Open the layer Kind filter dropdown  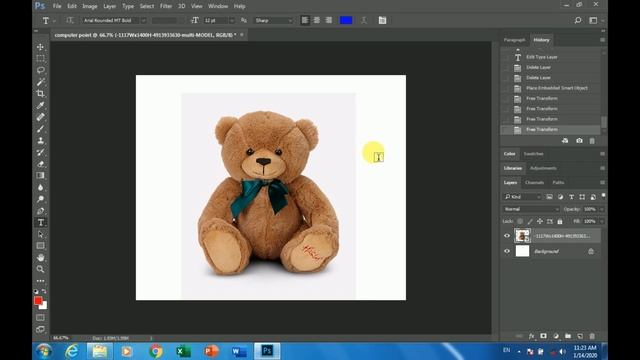pyautogui.click(x=522, y=197)
